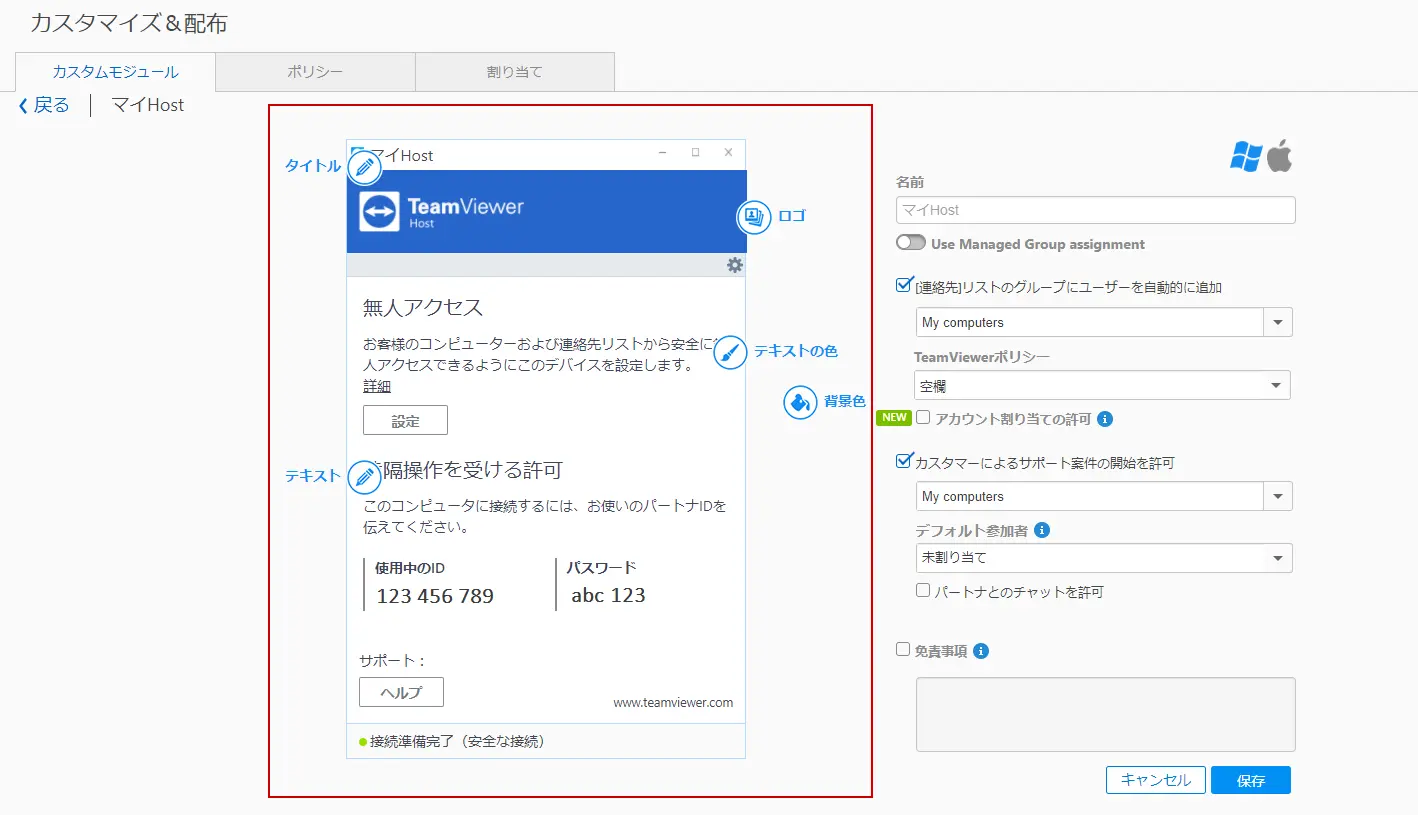The width and height of the screenshot is (1418, 815).
Task: Click the abc 123 password value
Action: click(608, 595)
